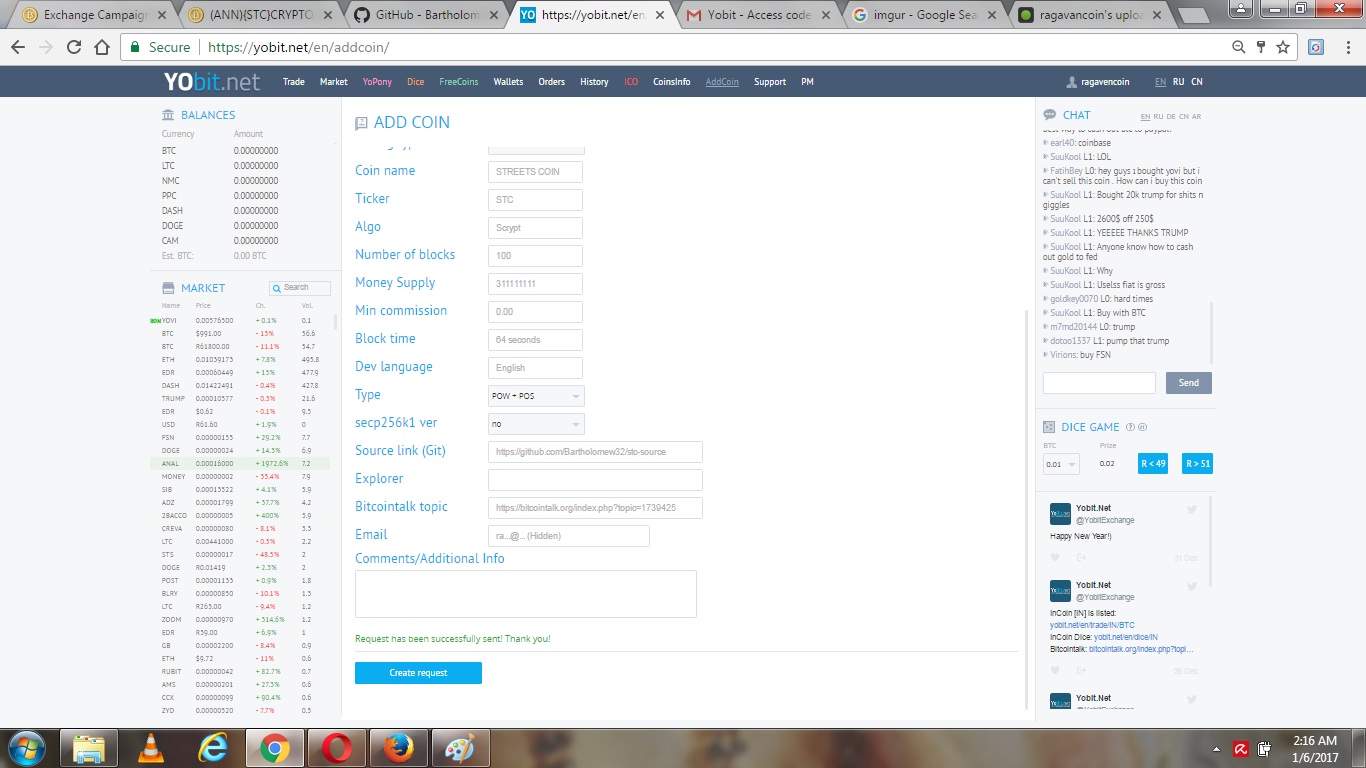Open Firefox from the taskbar
The image size is (1366, 768).
coord(399,748)
